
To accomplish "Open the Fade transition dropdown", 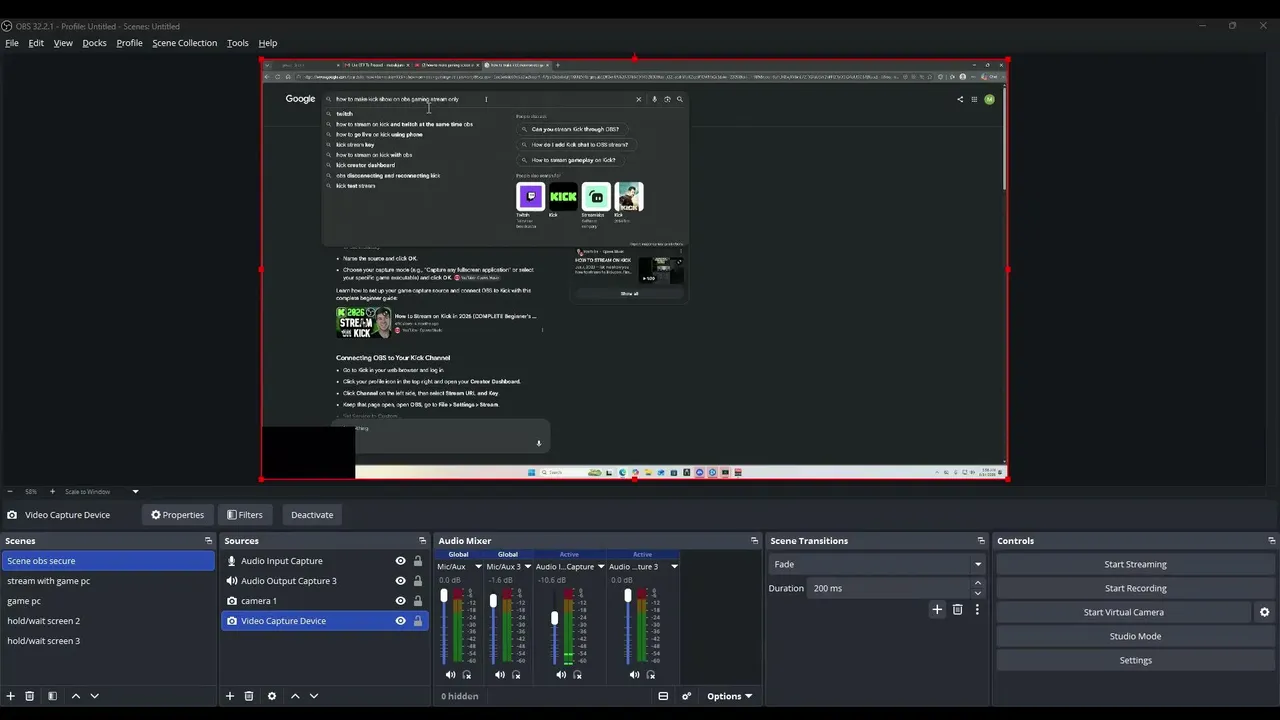I will [876, 564].
